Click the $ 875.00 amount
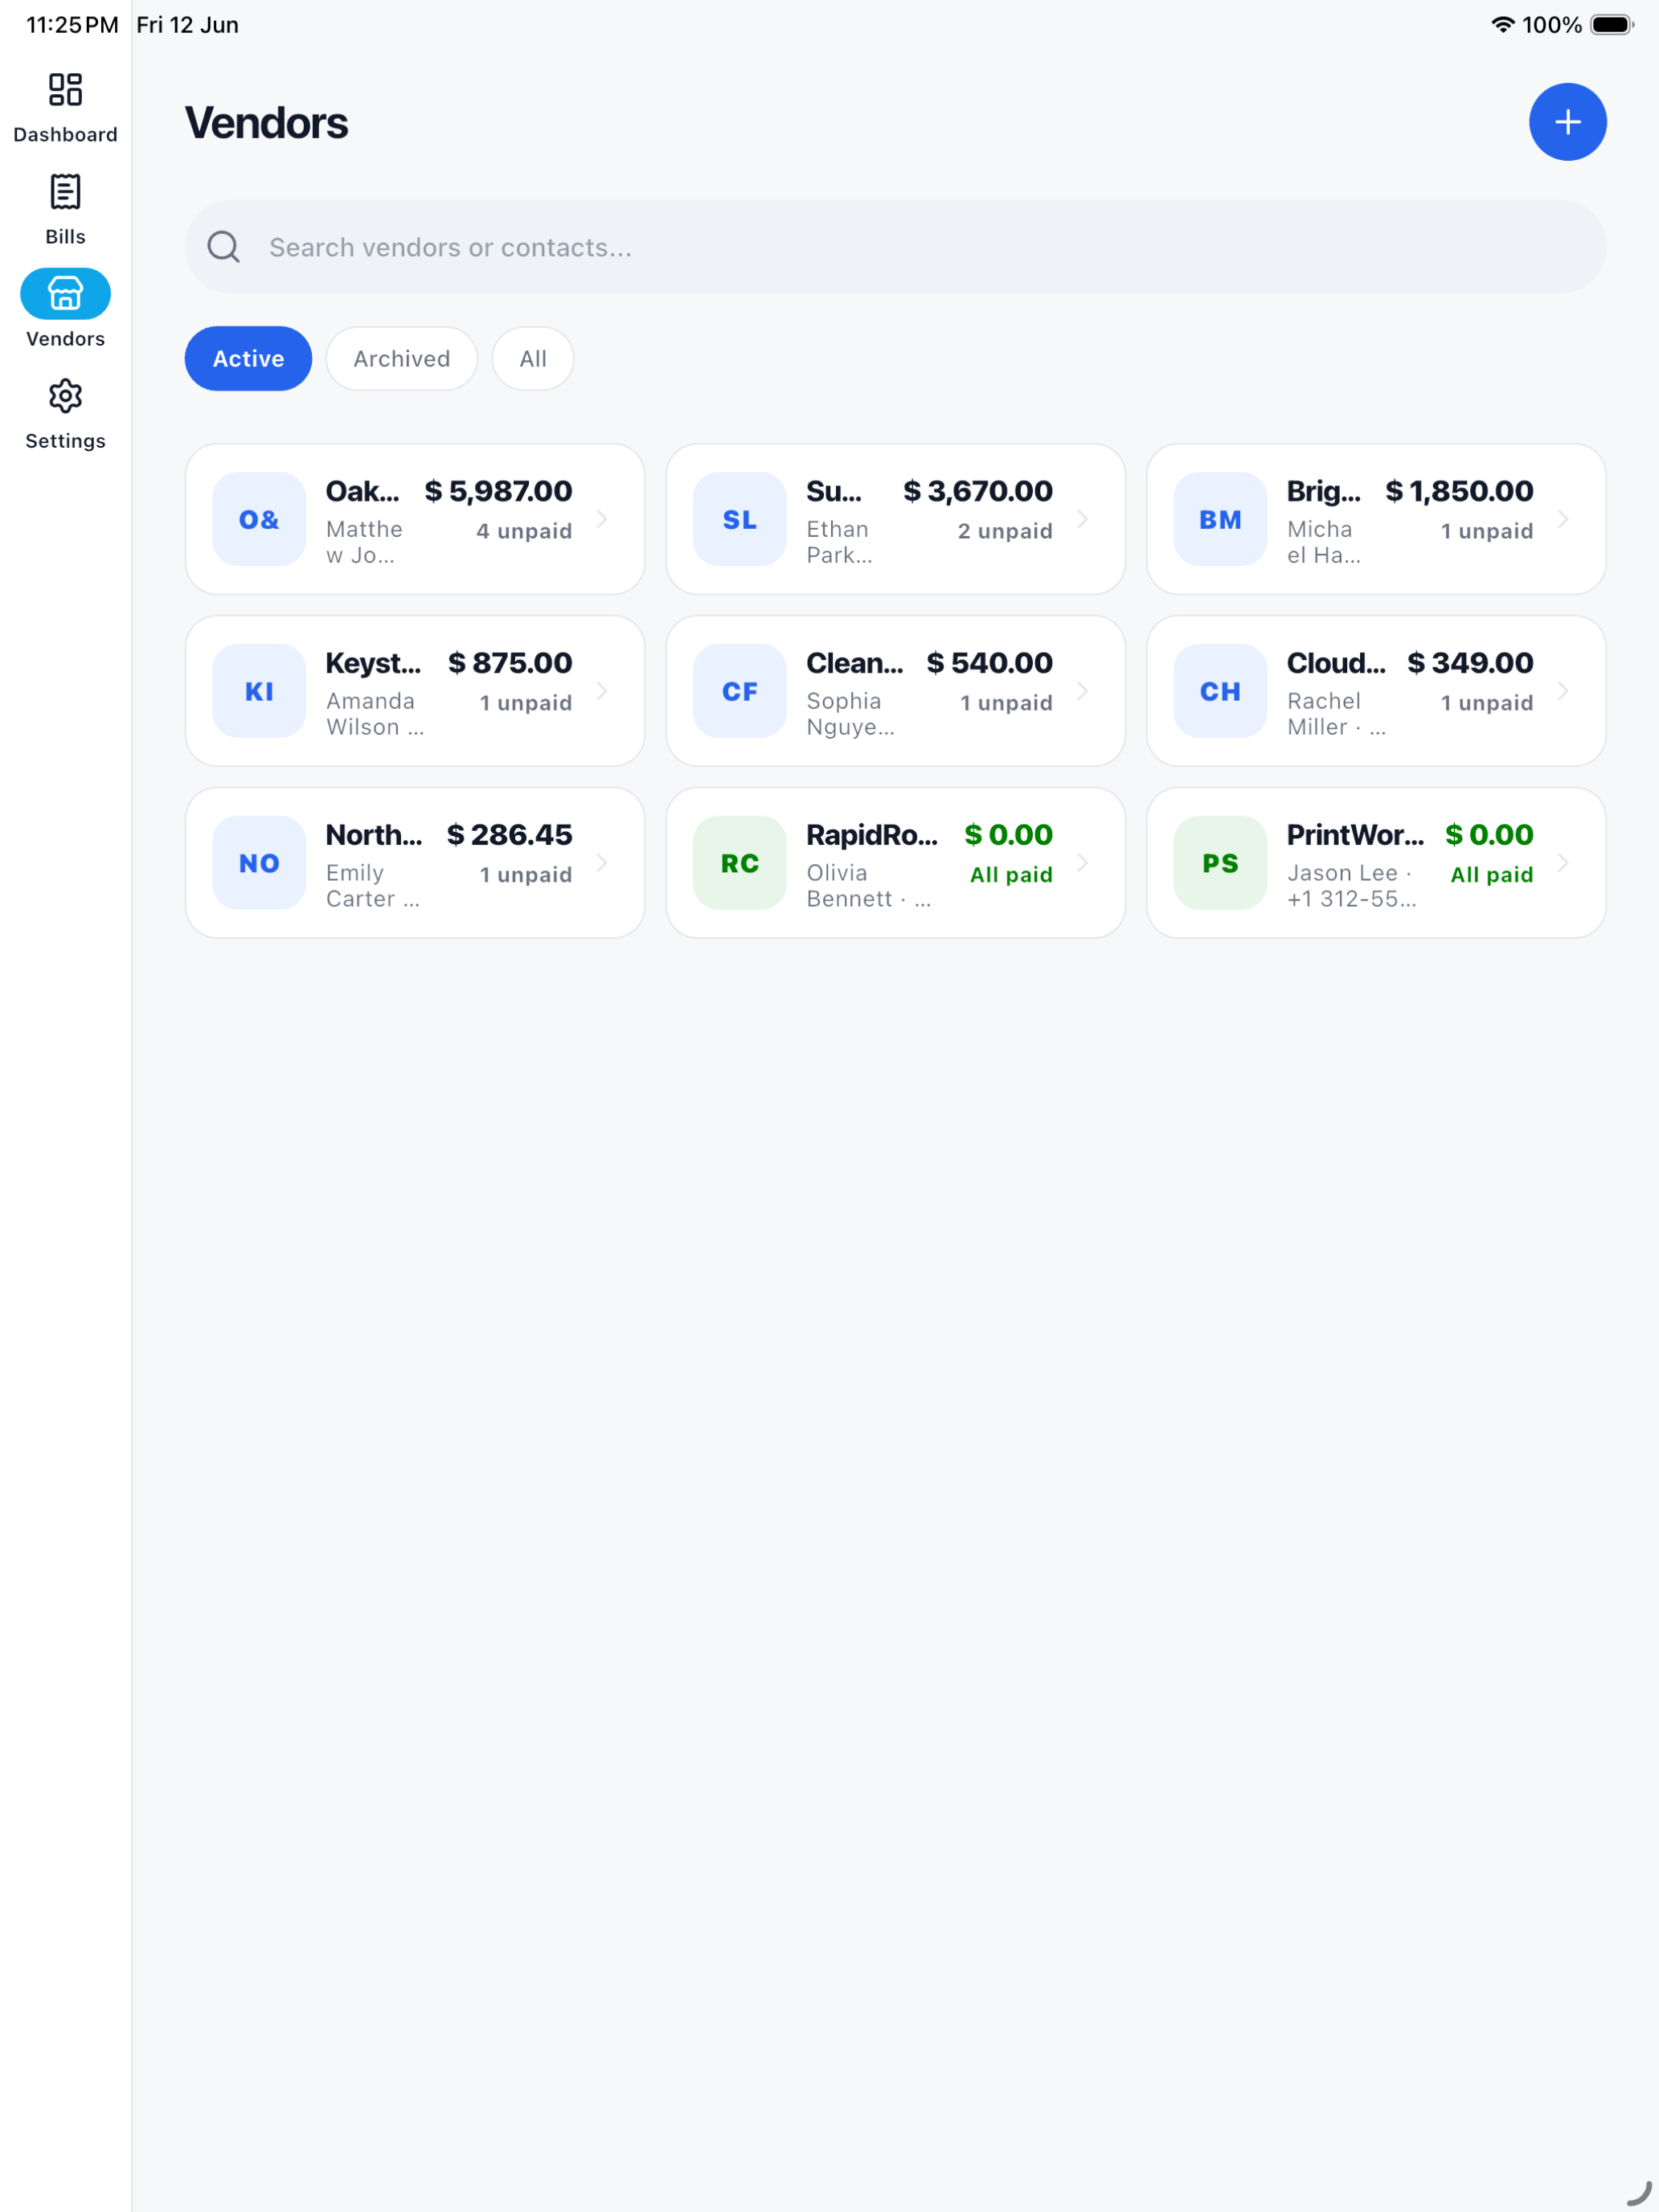 pyautogui.click(x=510, y=663)
